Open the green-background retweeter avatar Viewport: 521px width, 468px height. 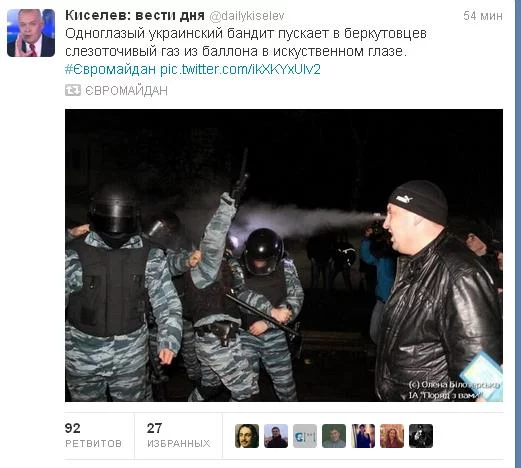(334, 436)
